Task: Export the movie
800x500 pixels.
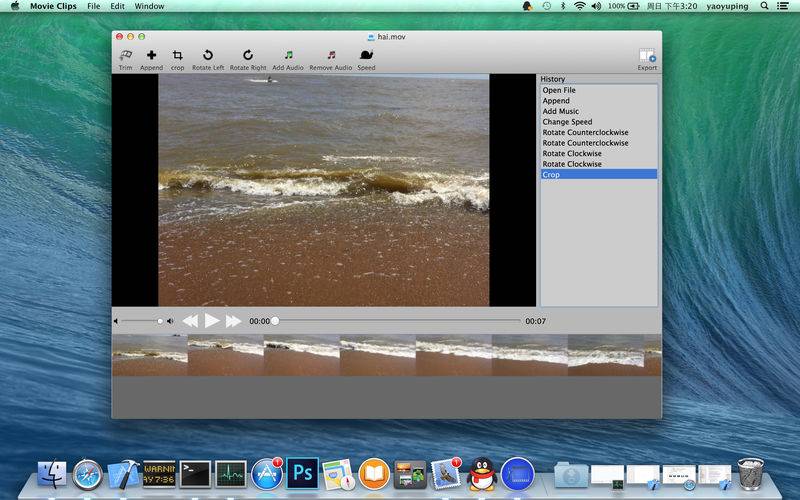Action: [647, 58]
